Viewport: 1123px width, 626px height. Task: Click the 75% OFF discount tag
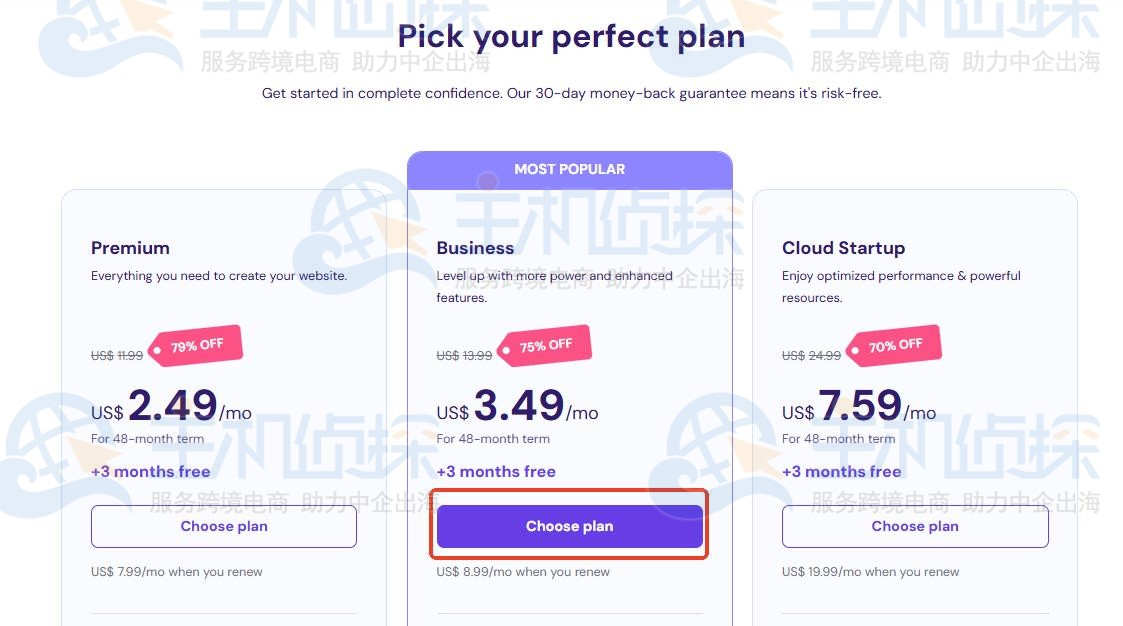tap(545, 346)
